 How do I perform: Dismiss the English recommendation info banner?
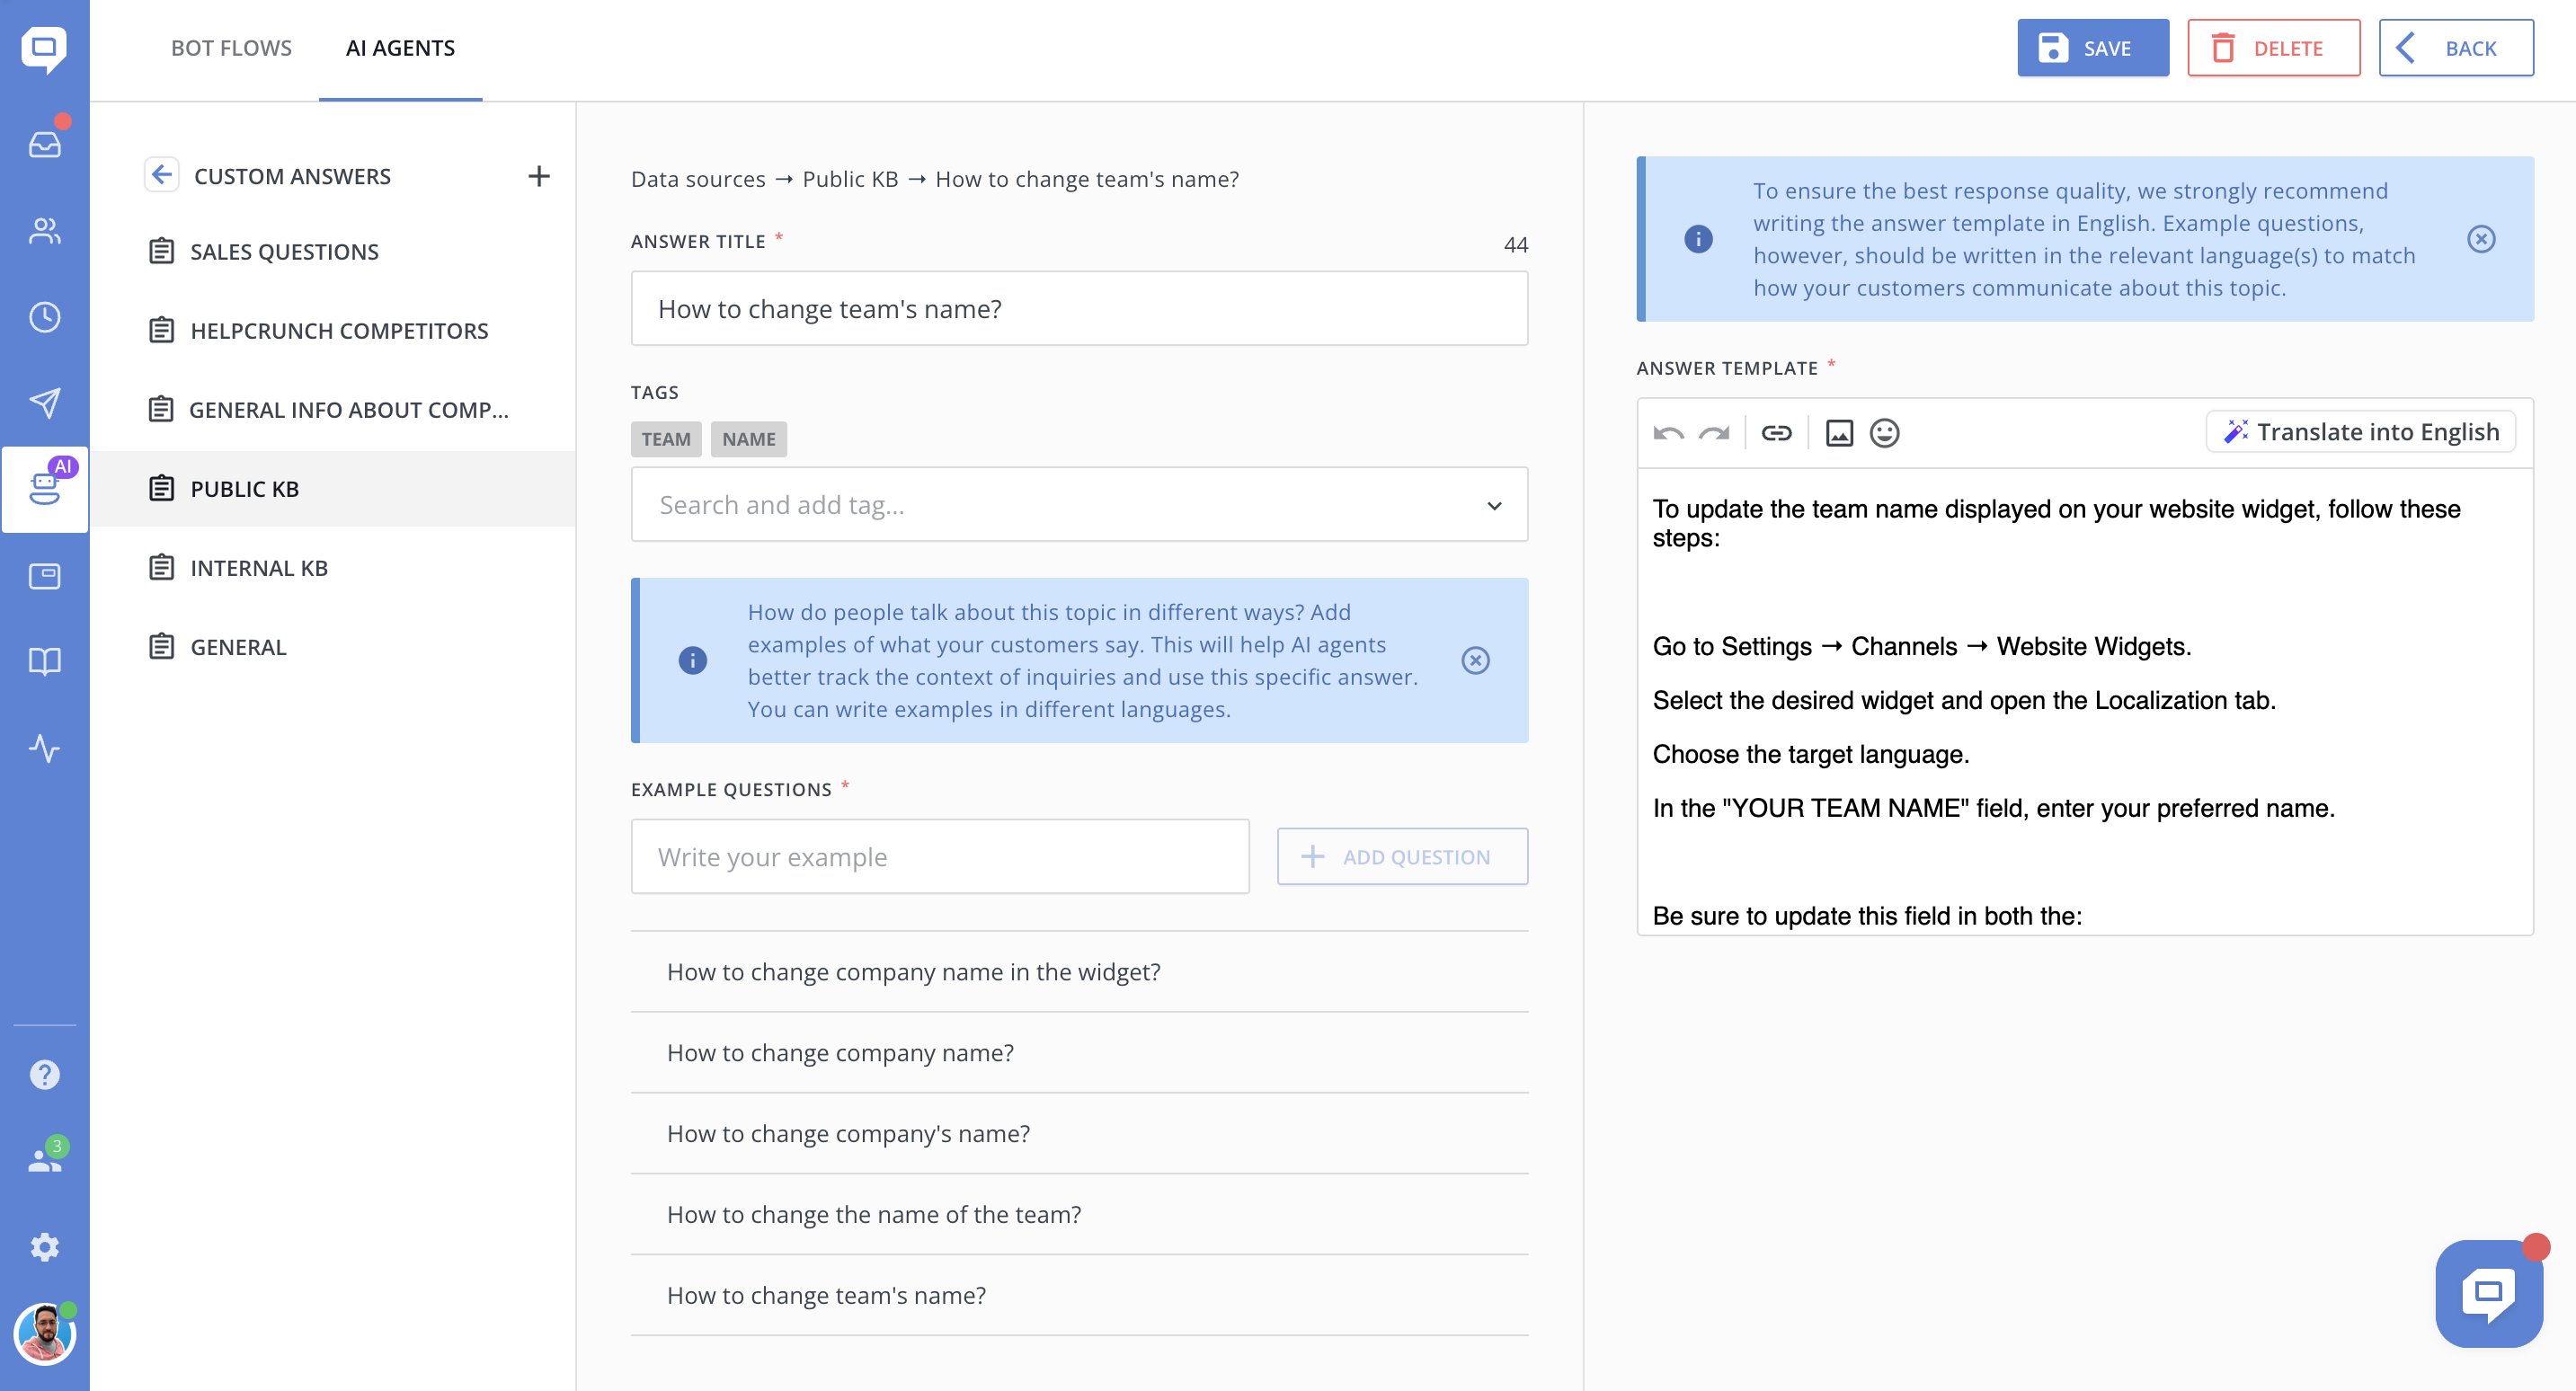tap(2480, 239)
